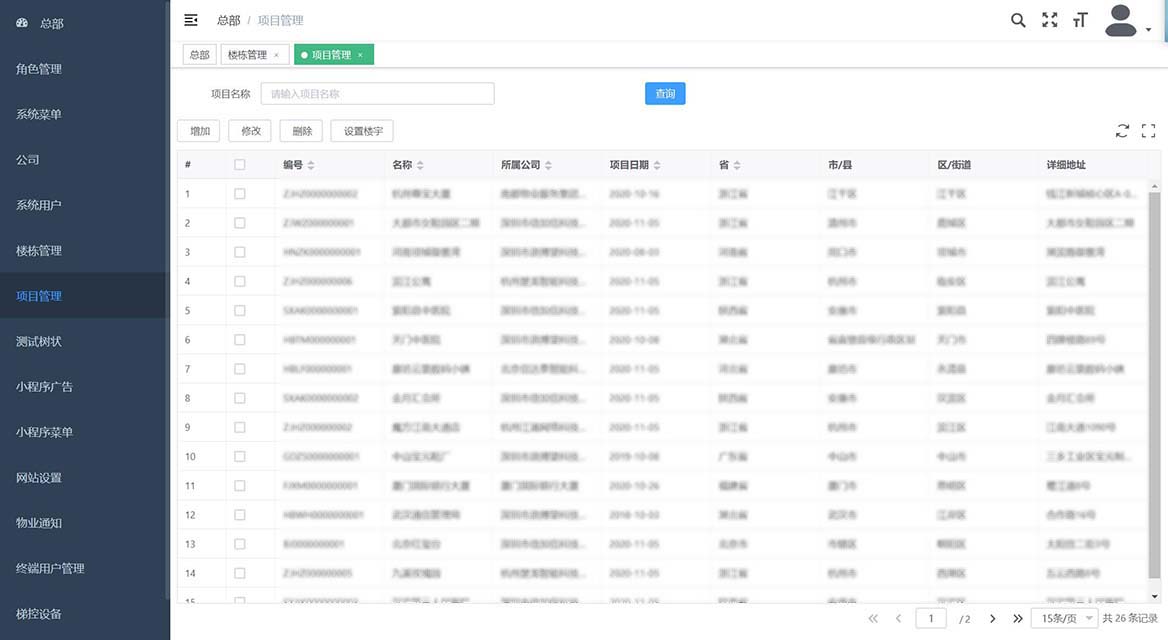The width and height of the screenshot is (1168, 640).
Task: Sort by the 编号 column arrows
Action: [x=311, y=165]
